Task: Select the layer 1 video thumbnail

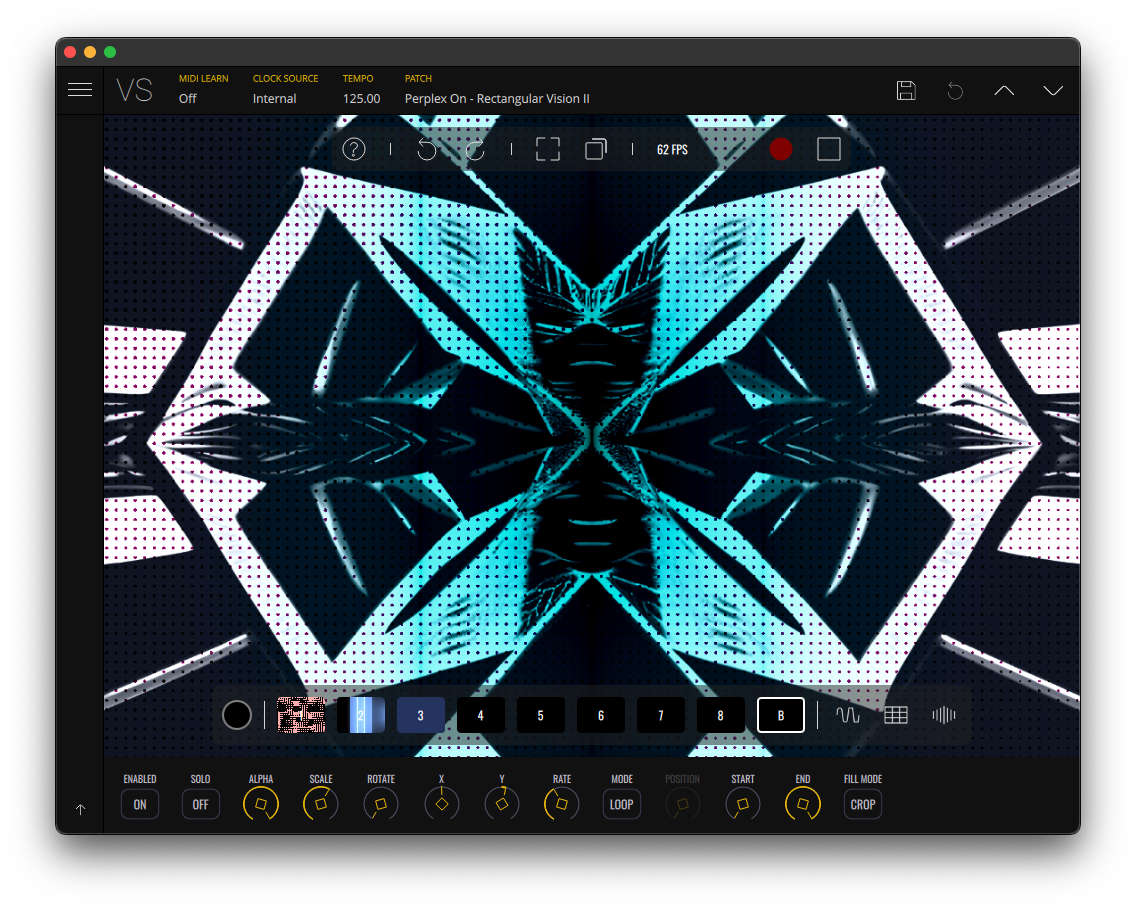Action: pyautogui.click(x=301, y=715)
